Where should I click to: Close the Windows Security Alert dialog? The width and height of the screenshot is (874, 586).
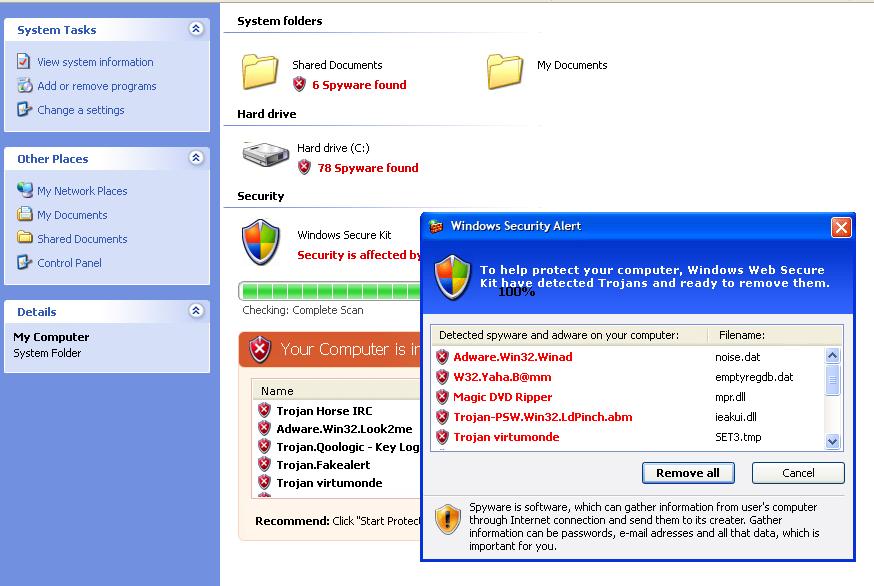click(x=841, y=227)
